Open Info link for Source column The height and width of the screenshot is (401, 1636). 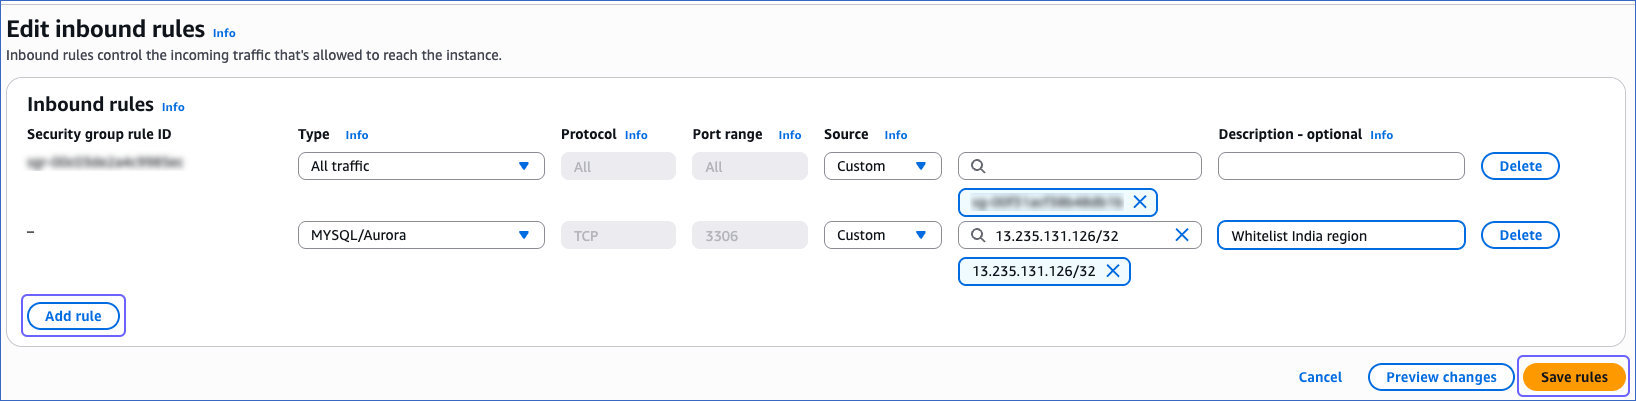tap(896, 135)
